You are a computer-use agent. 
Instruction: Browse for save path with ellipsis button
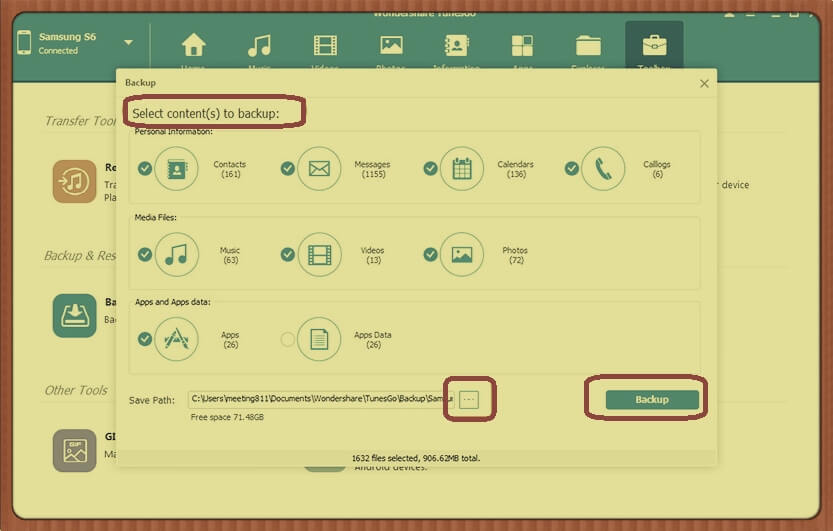pyautogui.click(x=469, y=399)
